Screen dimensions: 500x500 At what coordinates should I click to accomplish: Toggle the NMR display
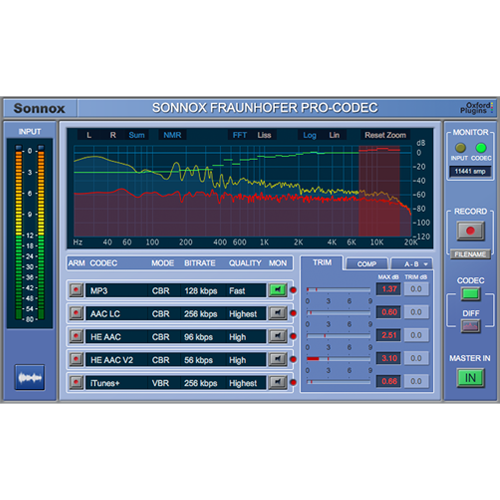click(172, 135)
